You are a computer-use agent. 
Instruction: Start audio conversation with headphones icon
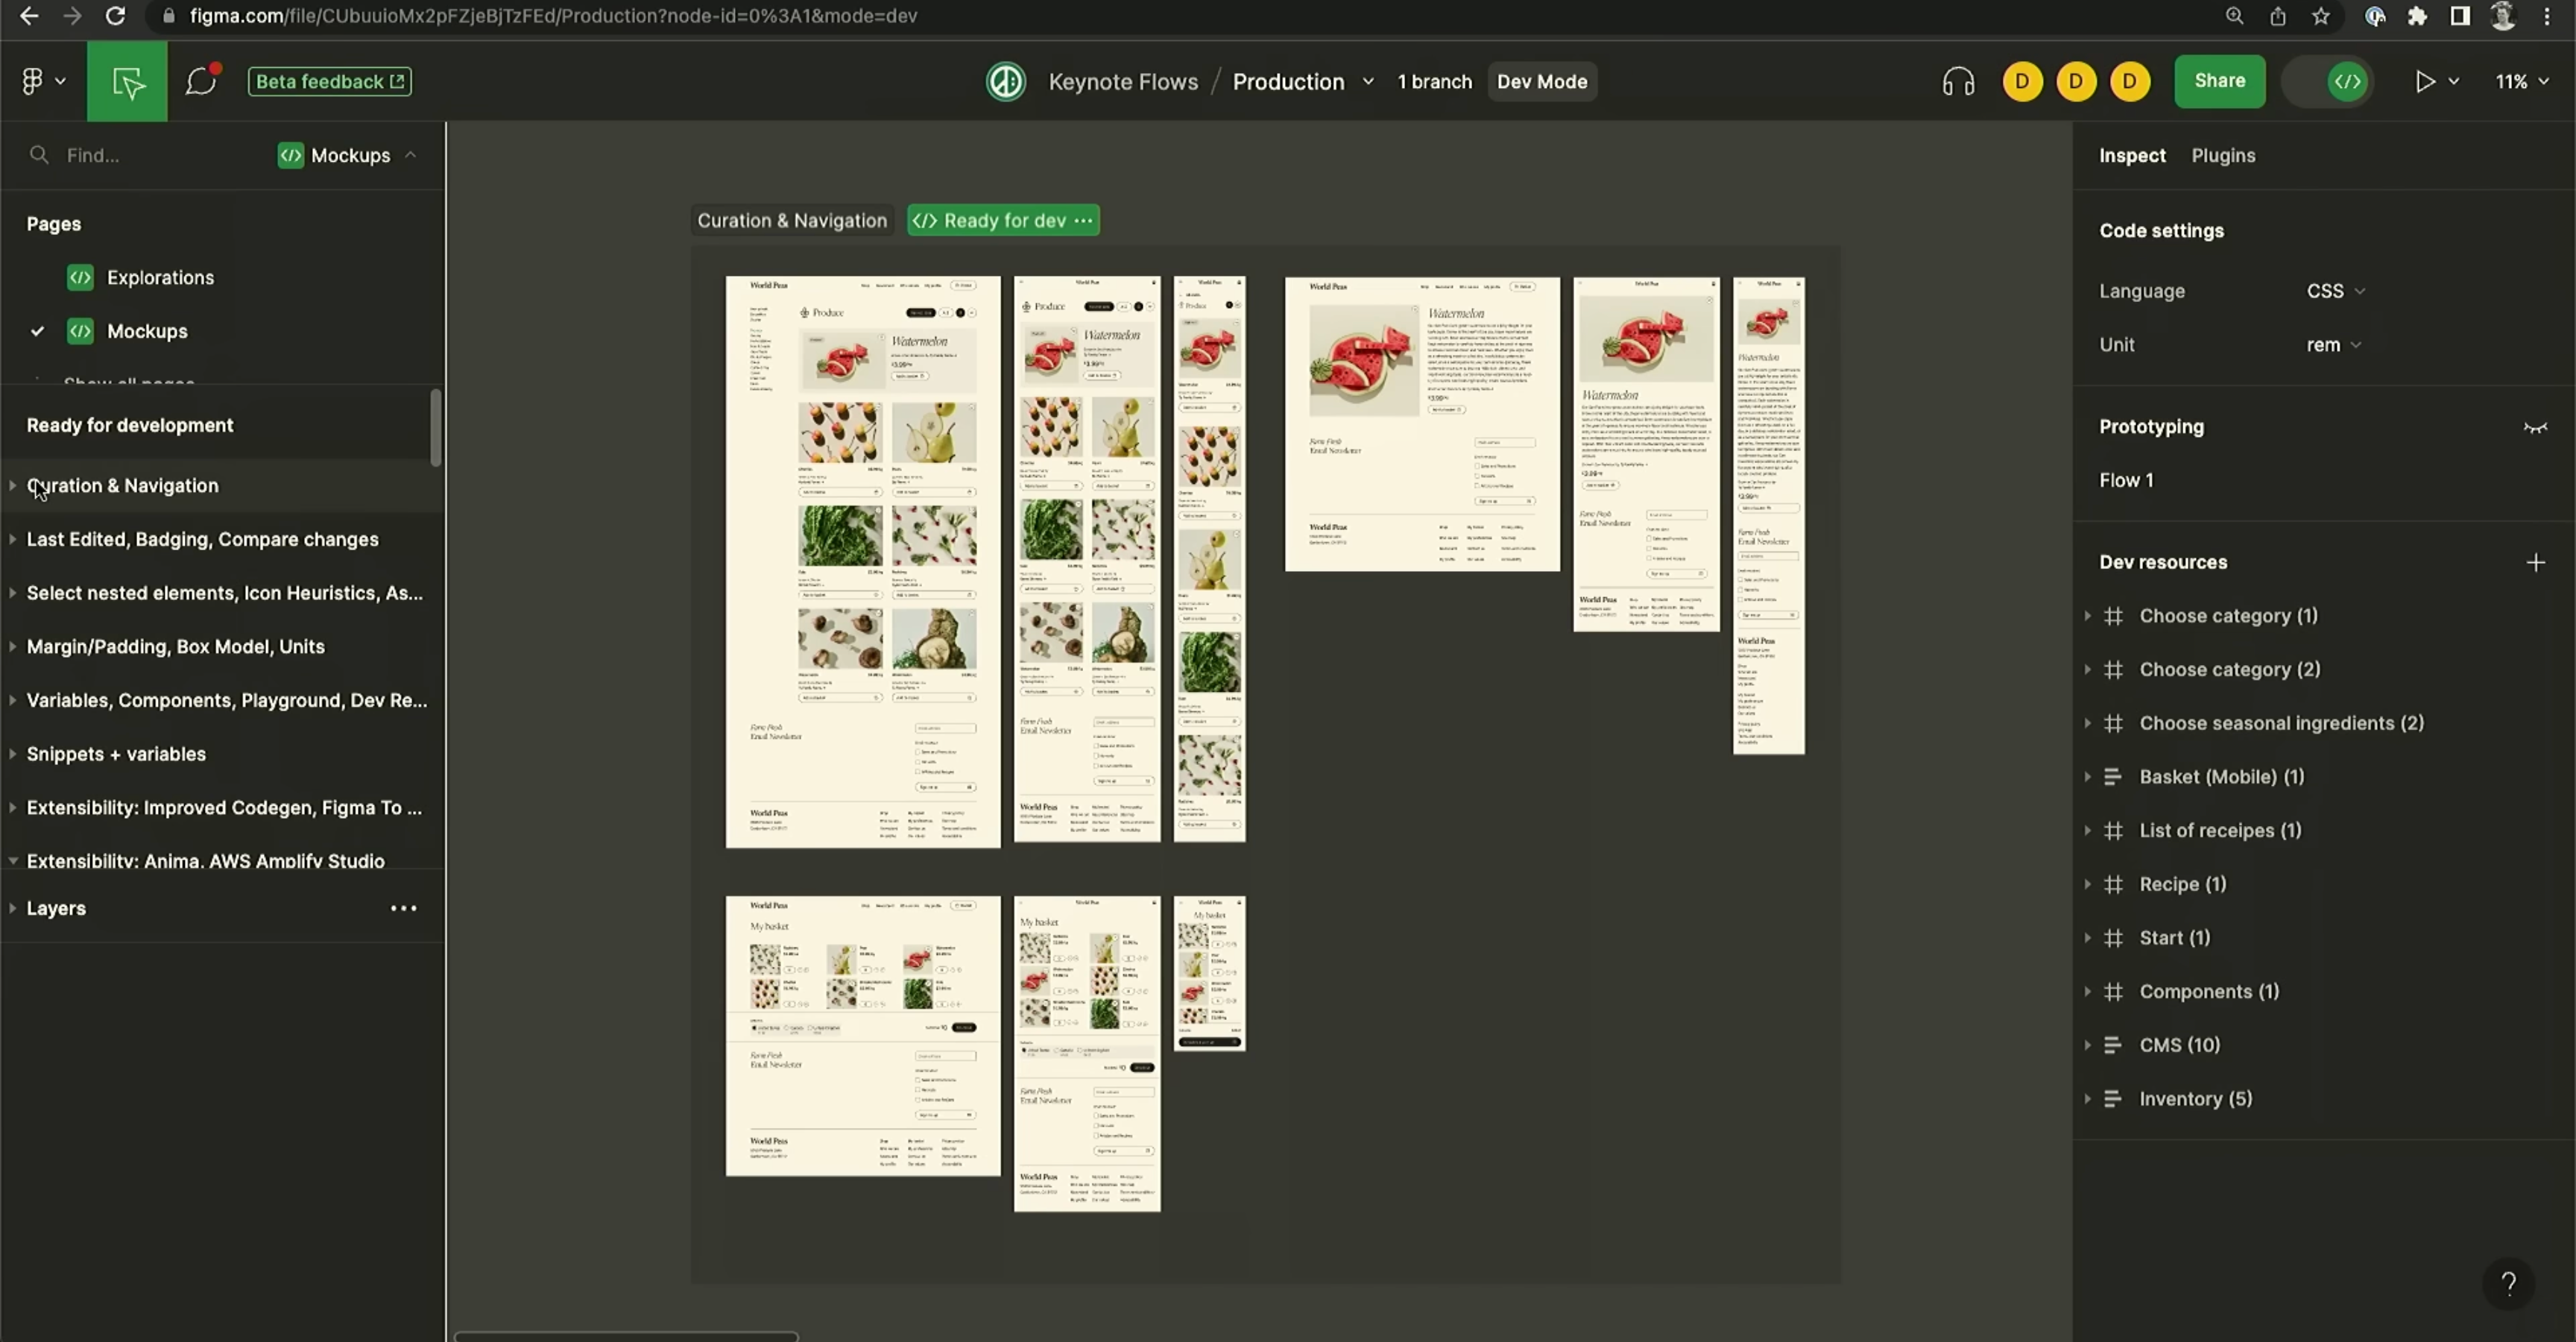click(x=1958, y=81)
